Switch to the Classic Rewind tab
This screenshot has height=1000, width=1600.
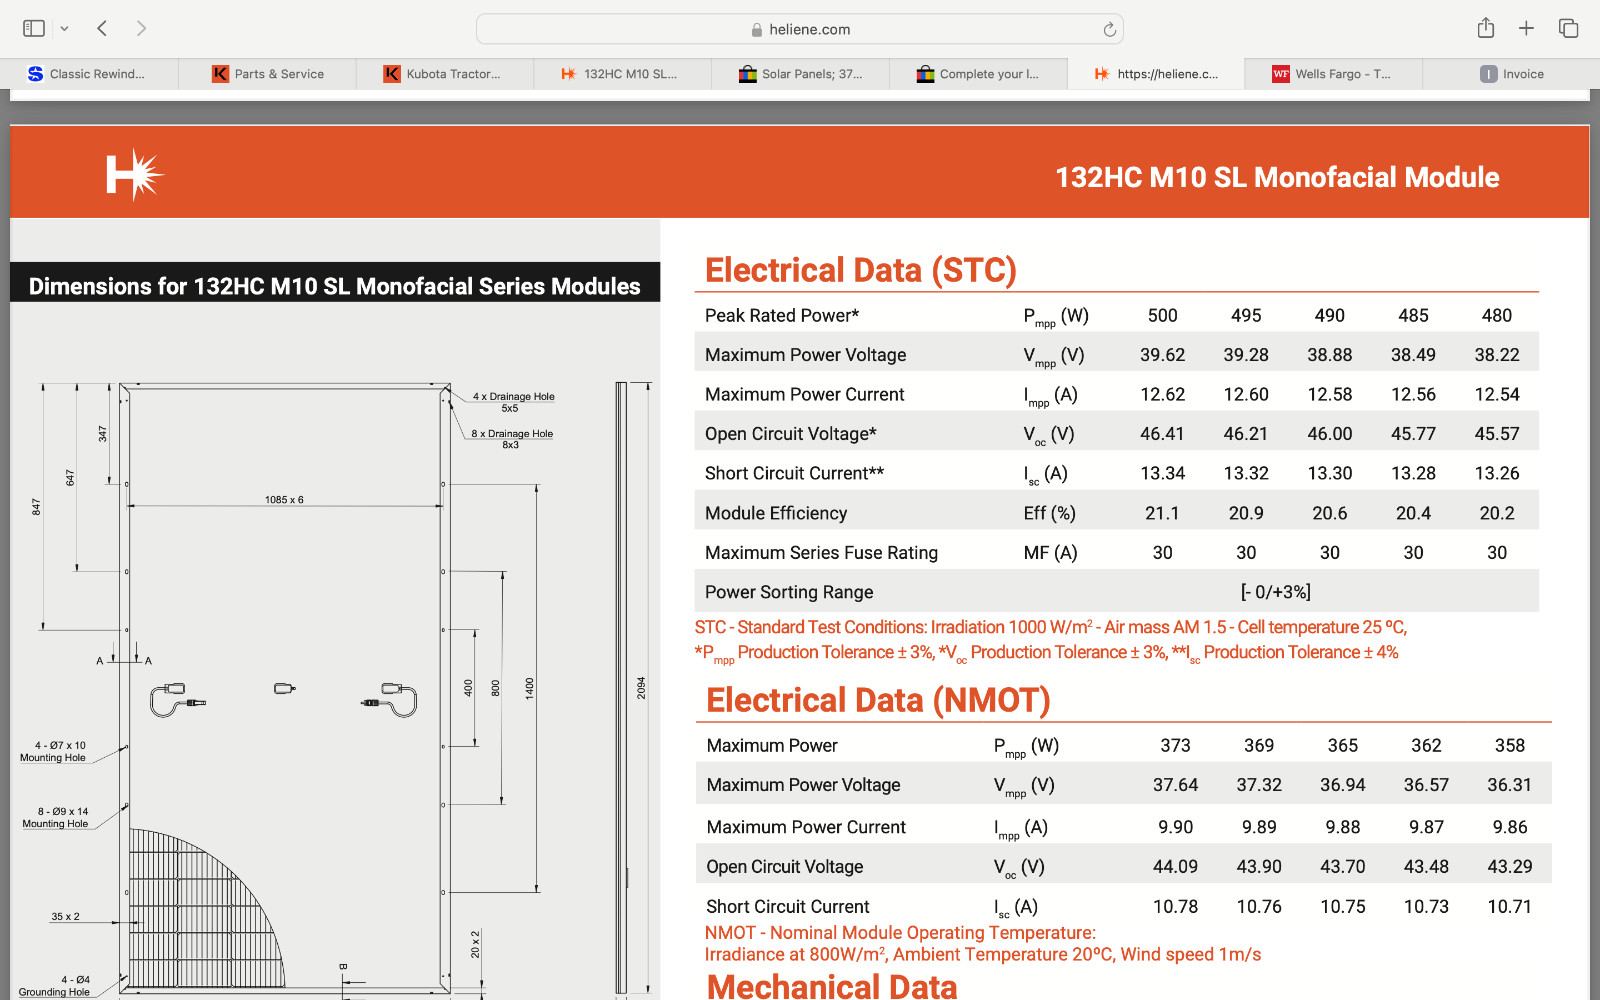89,74
